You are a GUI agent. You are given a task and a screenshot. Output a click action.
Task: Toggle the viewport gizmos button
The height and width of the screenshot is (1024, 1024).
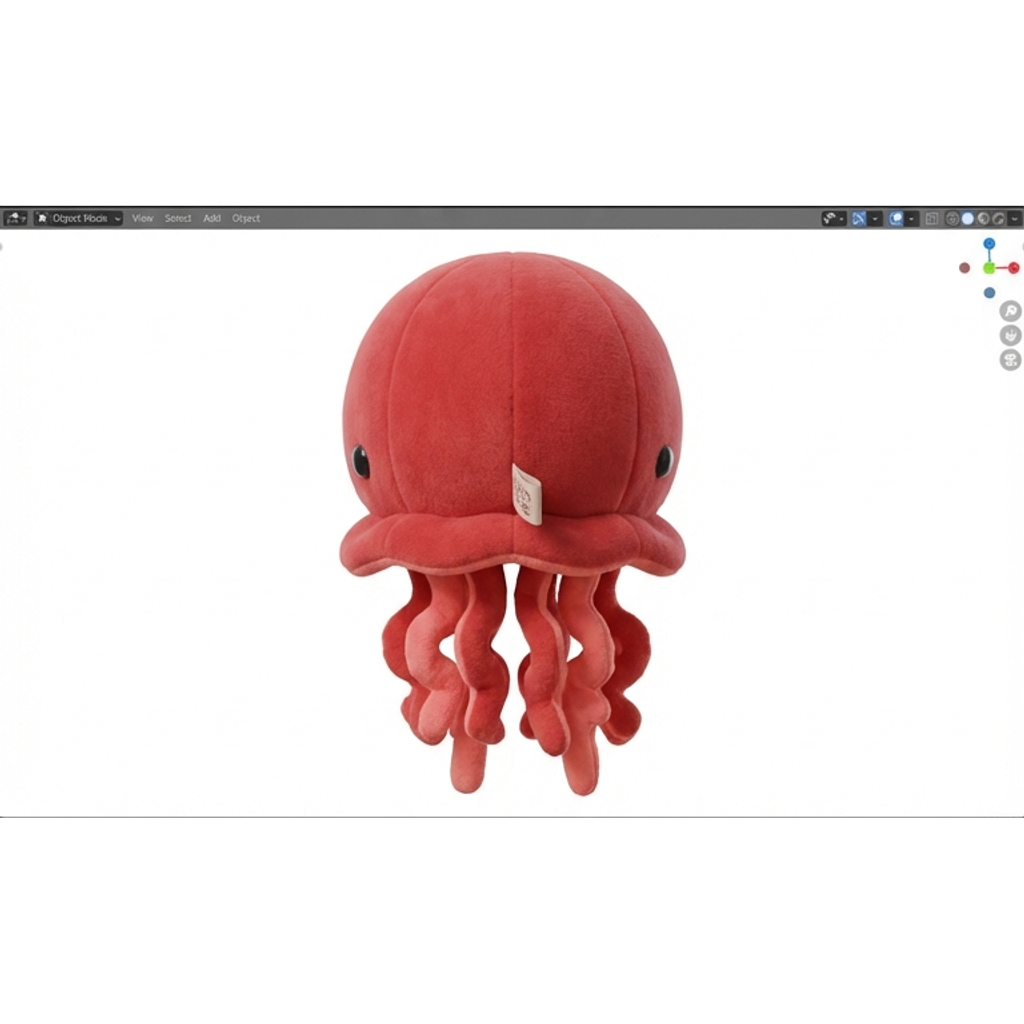[859, 219]
